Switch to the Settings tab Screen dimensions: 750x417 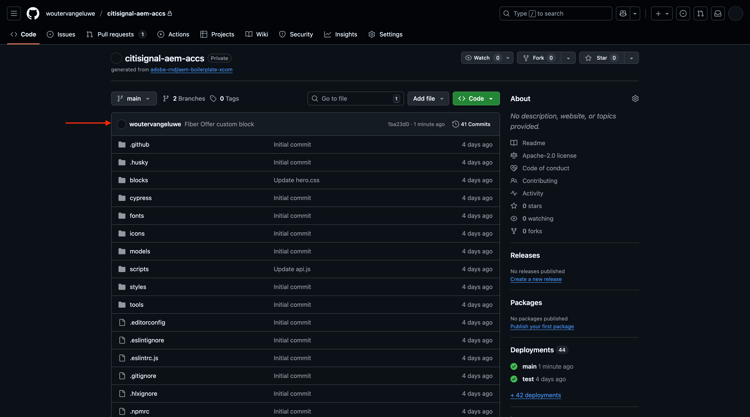pos(386,34)
